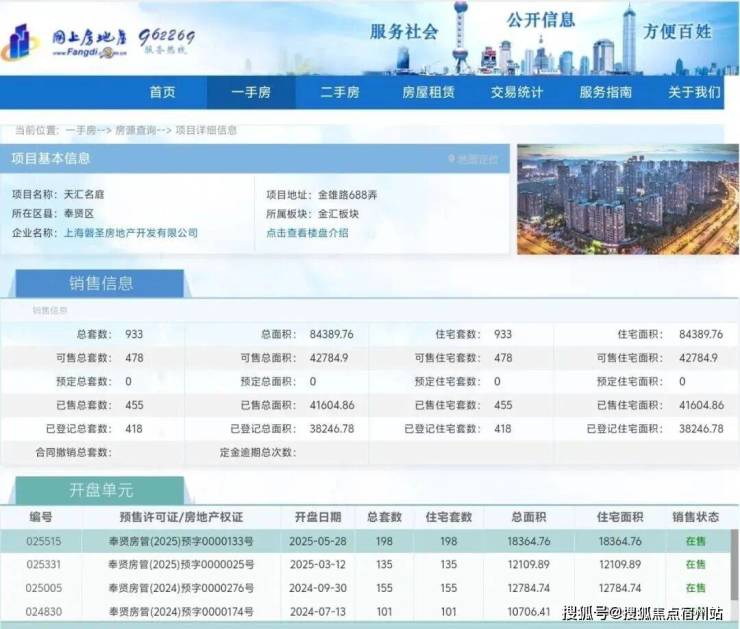Go to the 房屋租赁 section
The height and width of the screenshot is (629, 740).
click(428, 92)
